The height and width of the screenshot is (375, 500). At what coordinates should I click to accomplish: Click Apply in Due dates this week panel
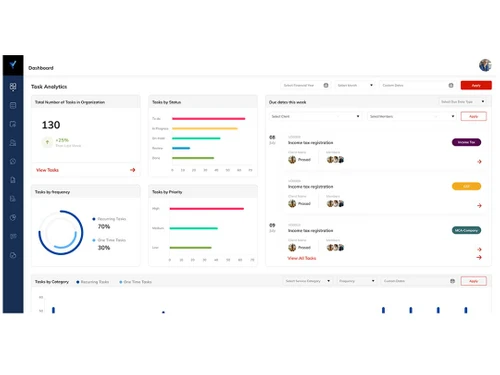pos(474,116)
